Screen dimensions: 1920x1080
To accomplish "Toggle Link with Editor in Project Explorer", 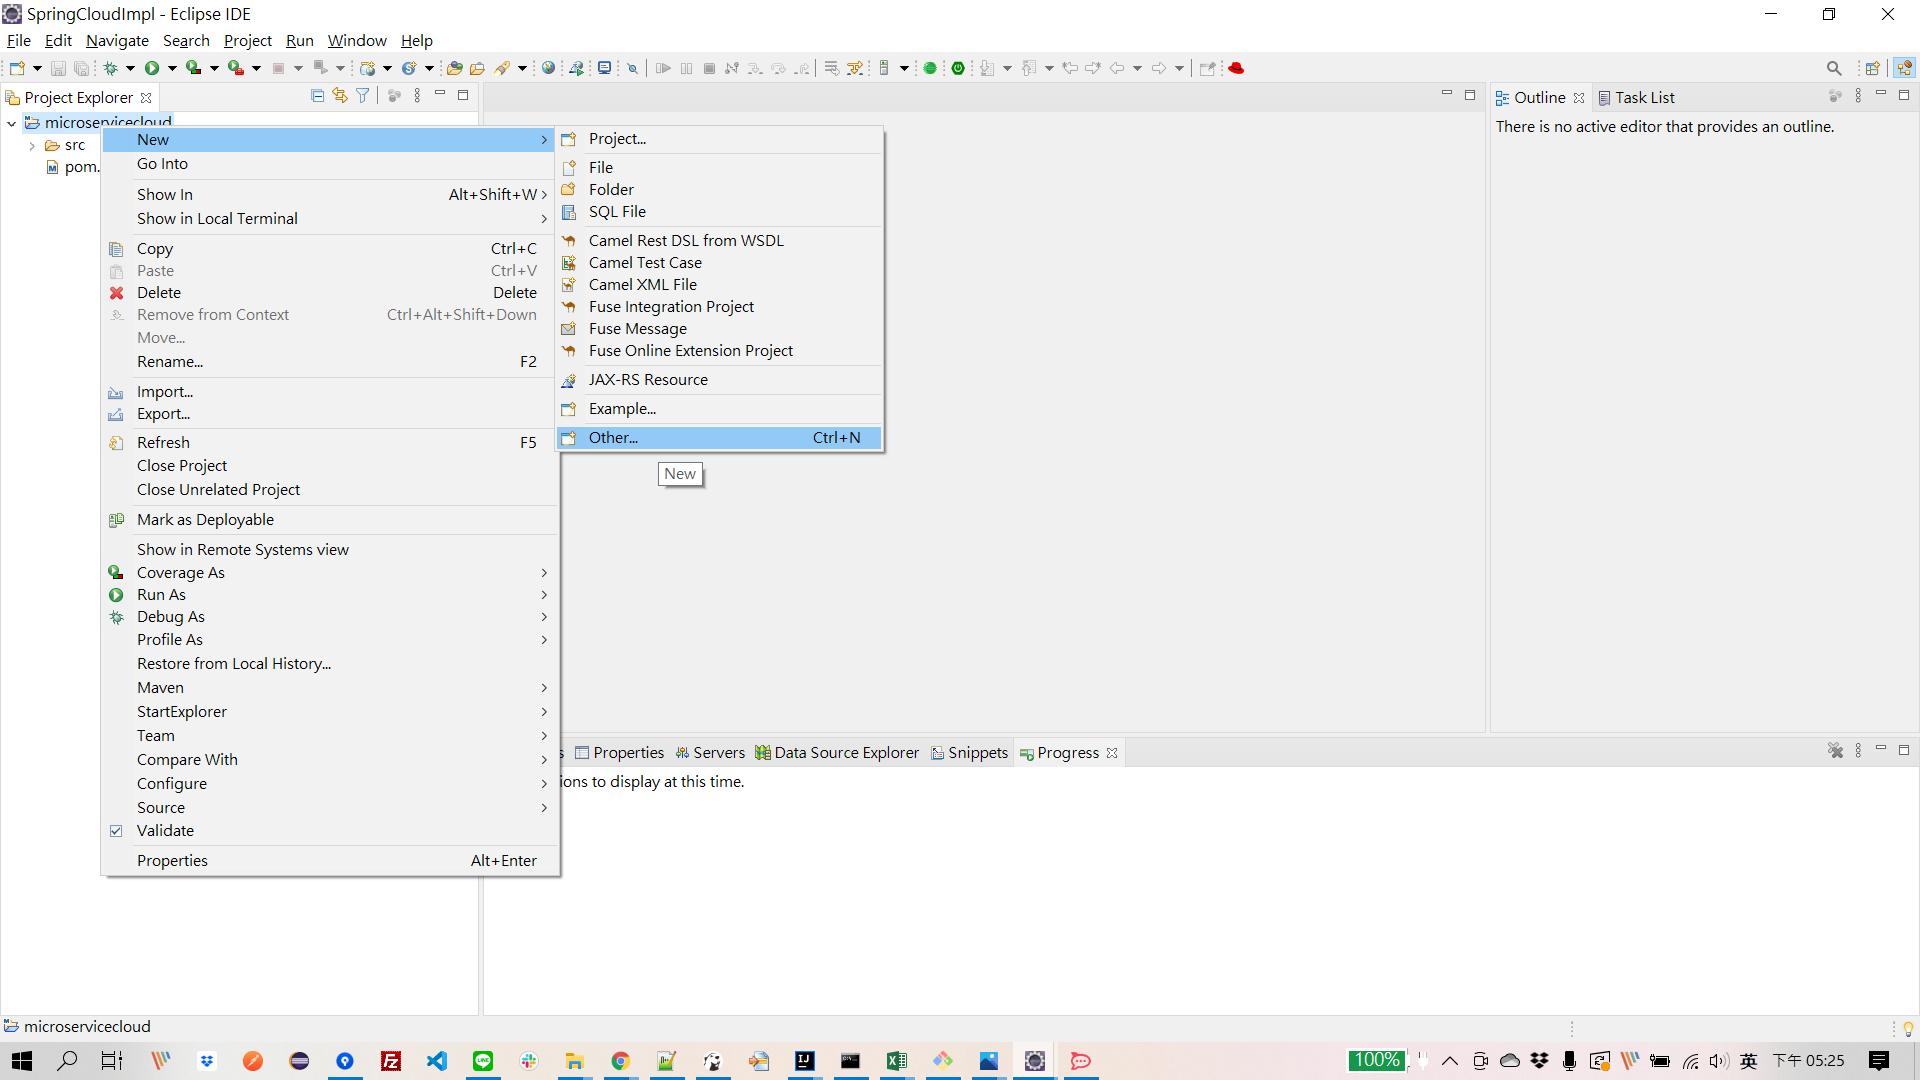I will tap(340, 96).
